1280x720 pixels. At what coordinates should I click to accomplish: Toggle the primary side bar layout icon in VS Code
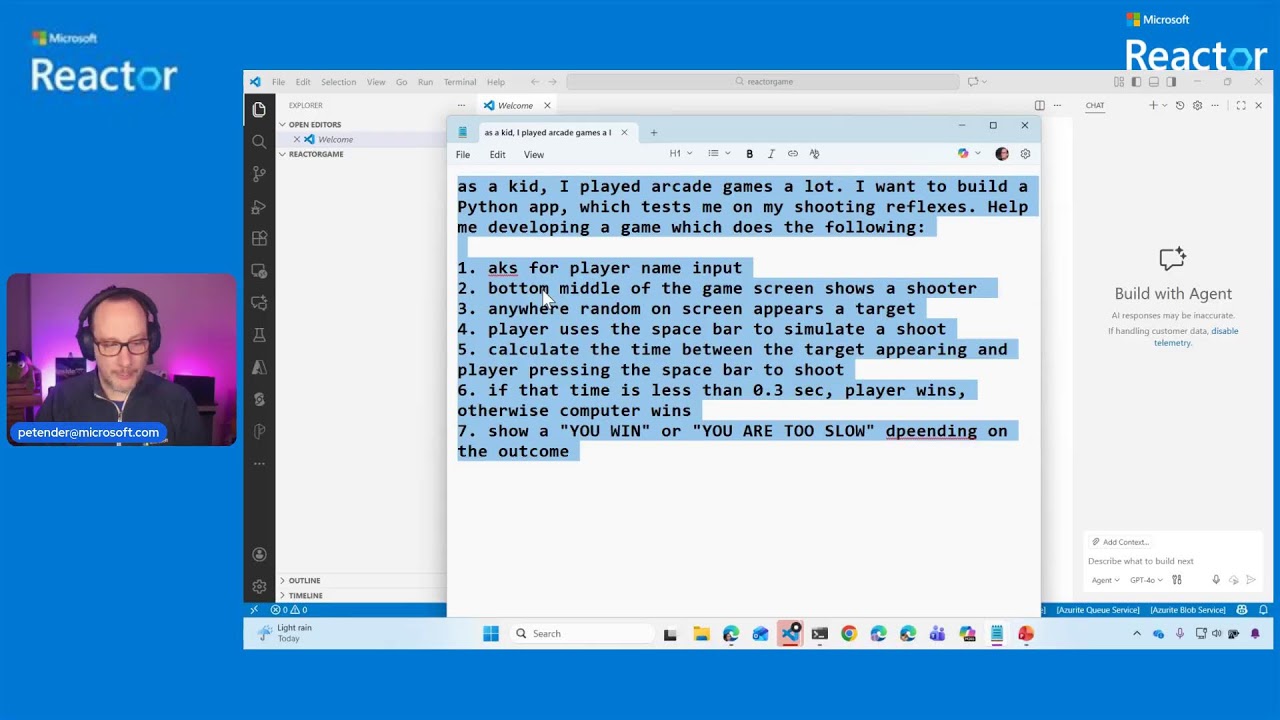pos(1136,82)
